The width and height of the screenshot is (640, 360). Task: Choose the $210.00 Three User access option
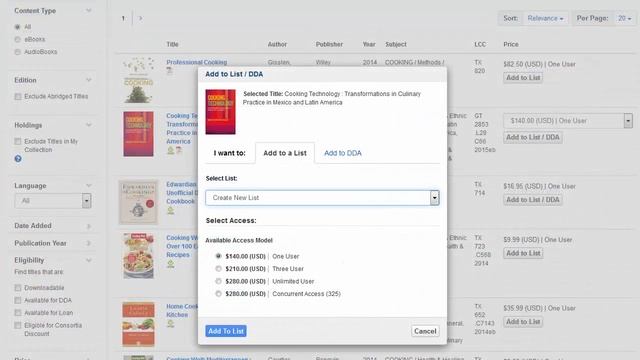tap(218, 269)
